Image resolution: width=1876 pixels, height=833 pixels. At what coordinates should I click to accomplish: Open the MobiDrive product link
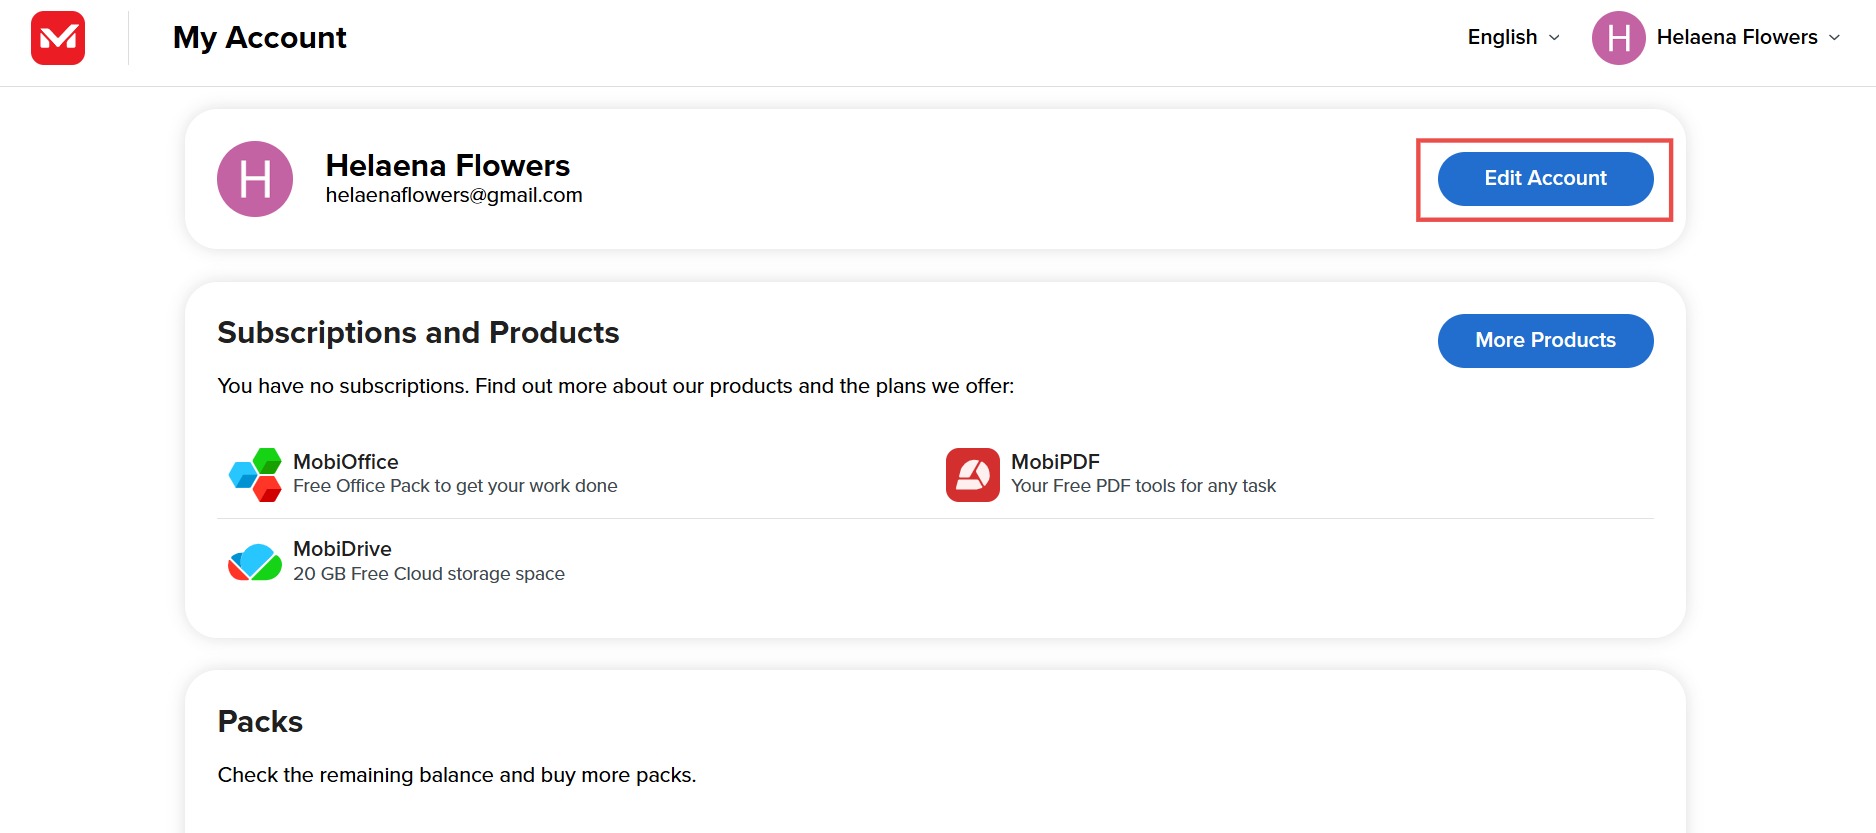(342, 549)
